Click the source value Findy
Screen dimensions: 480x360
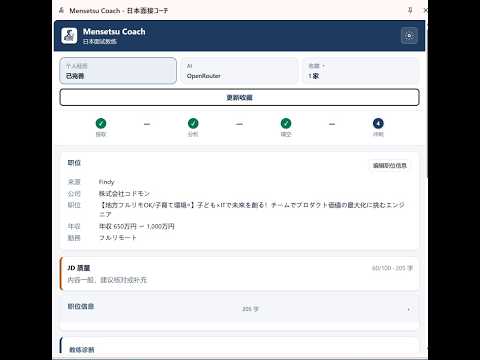tap(106, 182)
